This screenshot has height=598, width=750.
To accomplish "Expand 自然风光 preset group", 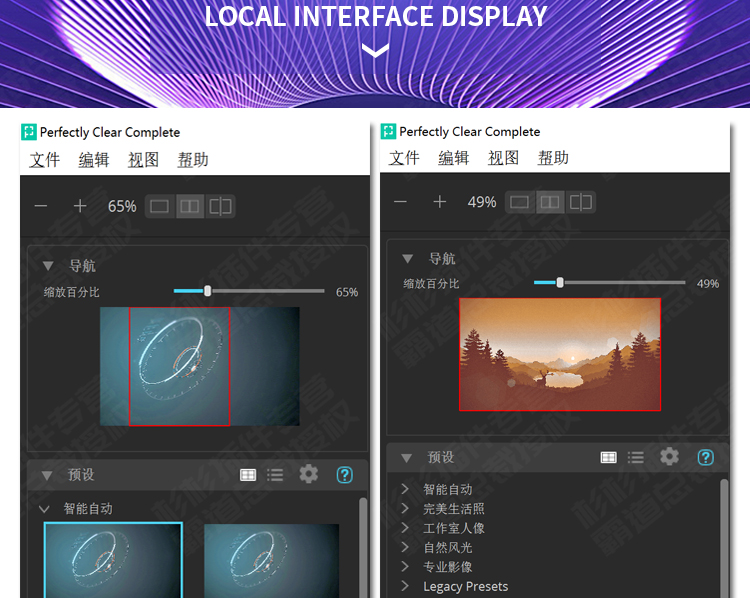I will pos(405,547).
